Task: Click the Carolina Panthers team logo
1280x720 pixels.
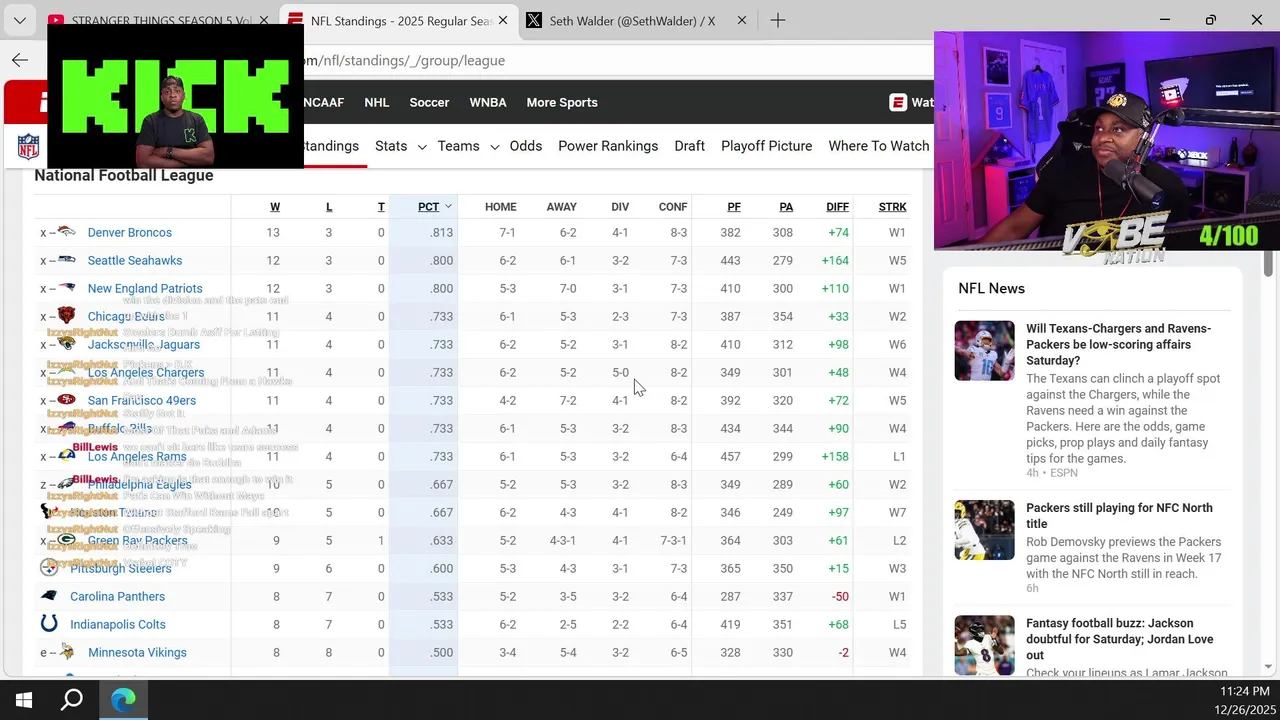Action: tap(48, 596)
